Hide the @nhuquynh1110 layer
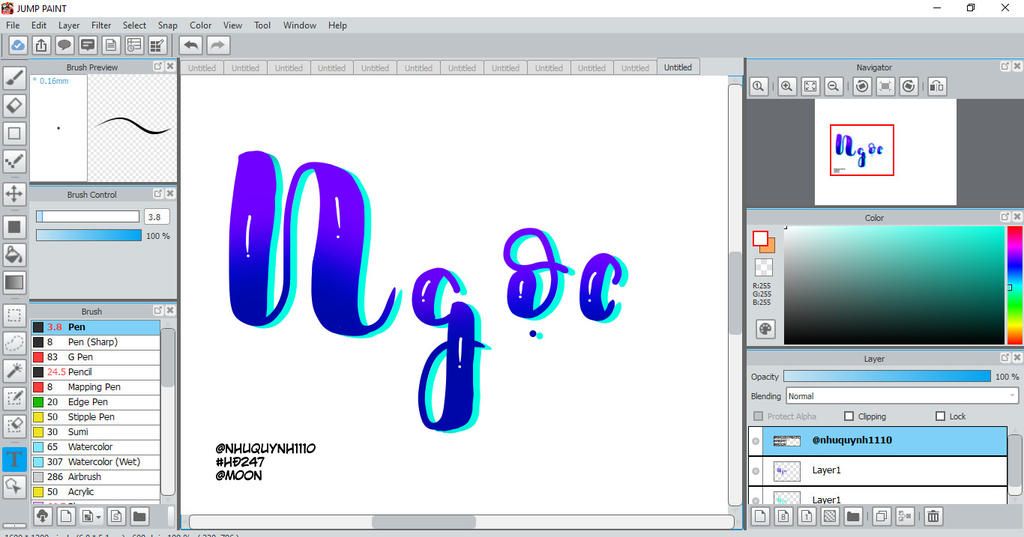1024x537 pixels. coord(756,441)
